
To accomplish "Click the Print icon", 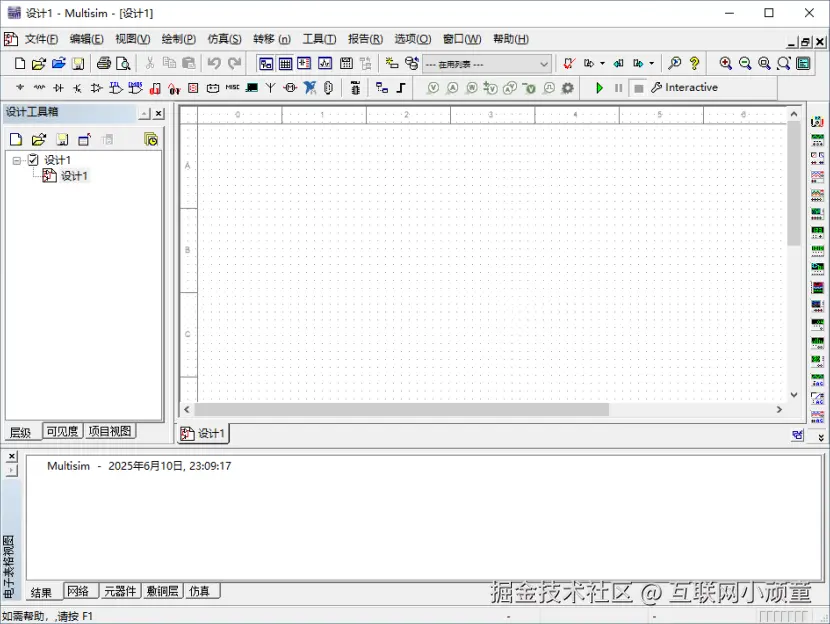I will [x=104, y=64].
